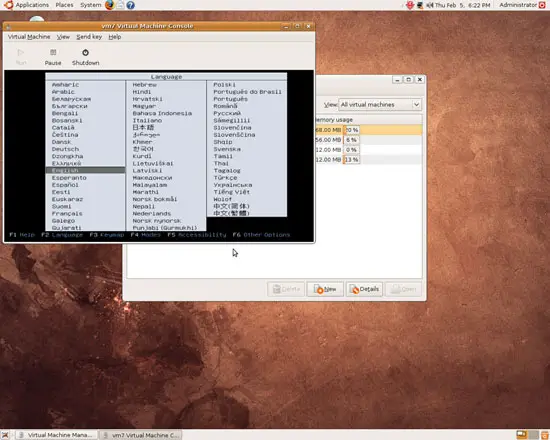Click the Details button
Screen dimensions: 550x440
364,289
